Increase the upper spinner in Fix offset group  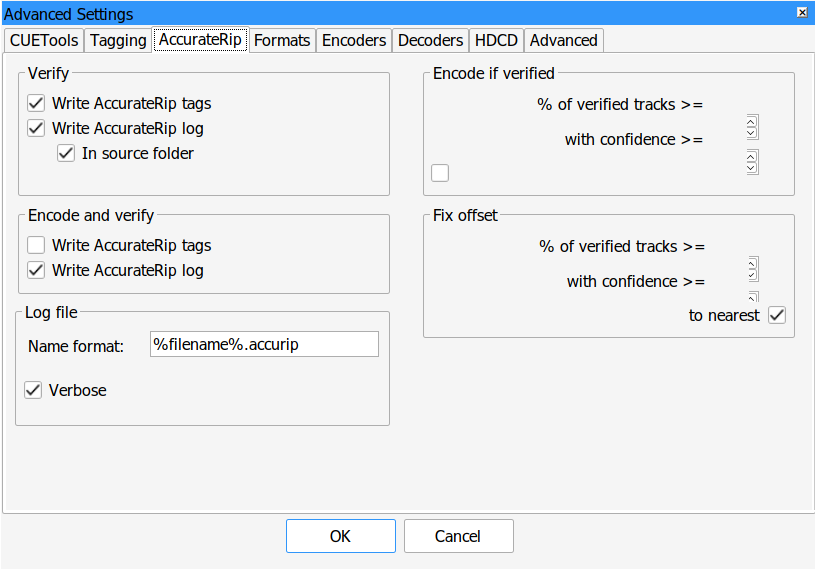[x=752, y=263]
